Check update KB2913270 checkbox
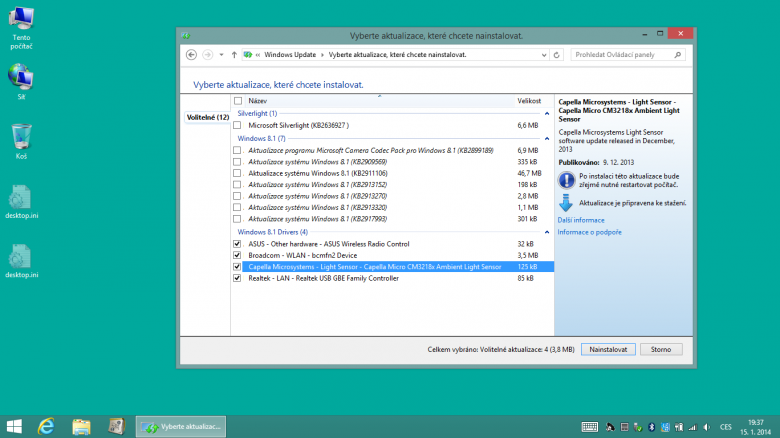The width and height of the screenshot is (780, 438). pyautogui.click(x=237, y=196)
